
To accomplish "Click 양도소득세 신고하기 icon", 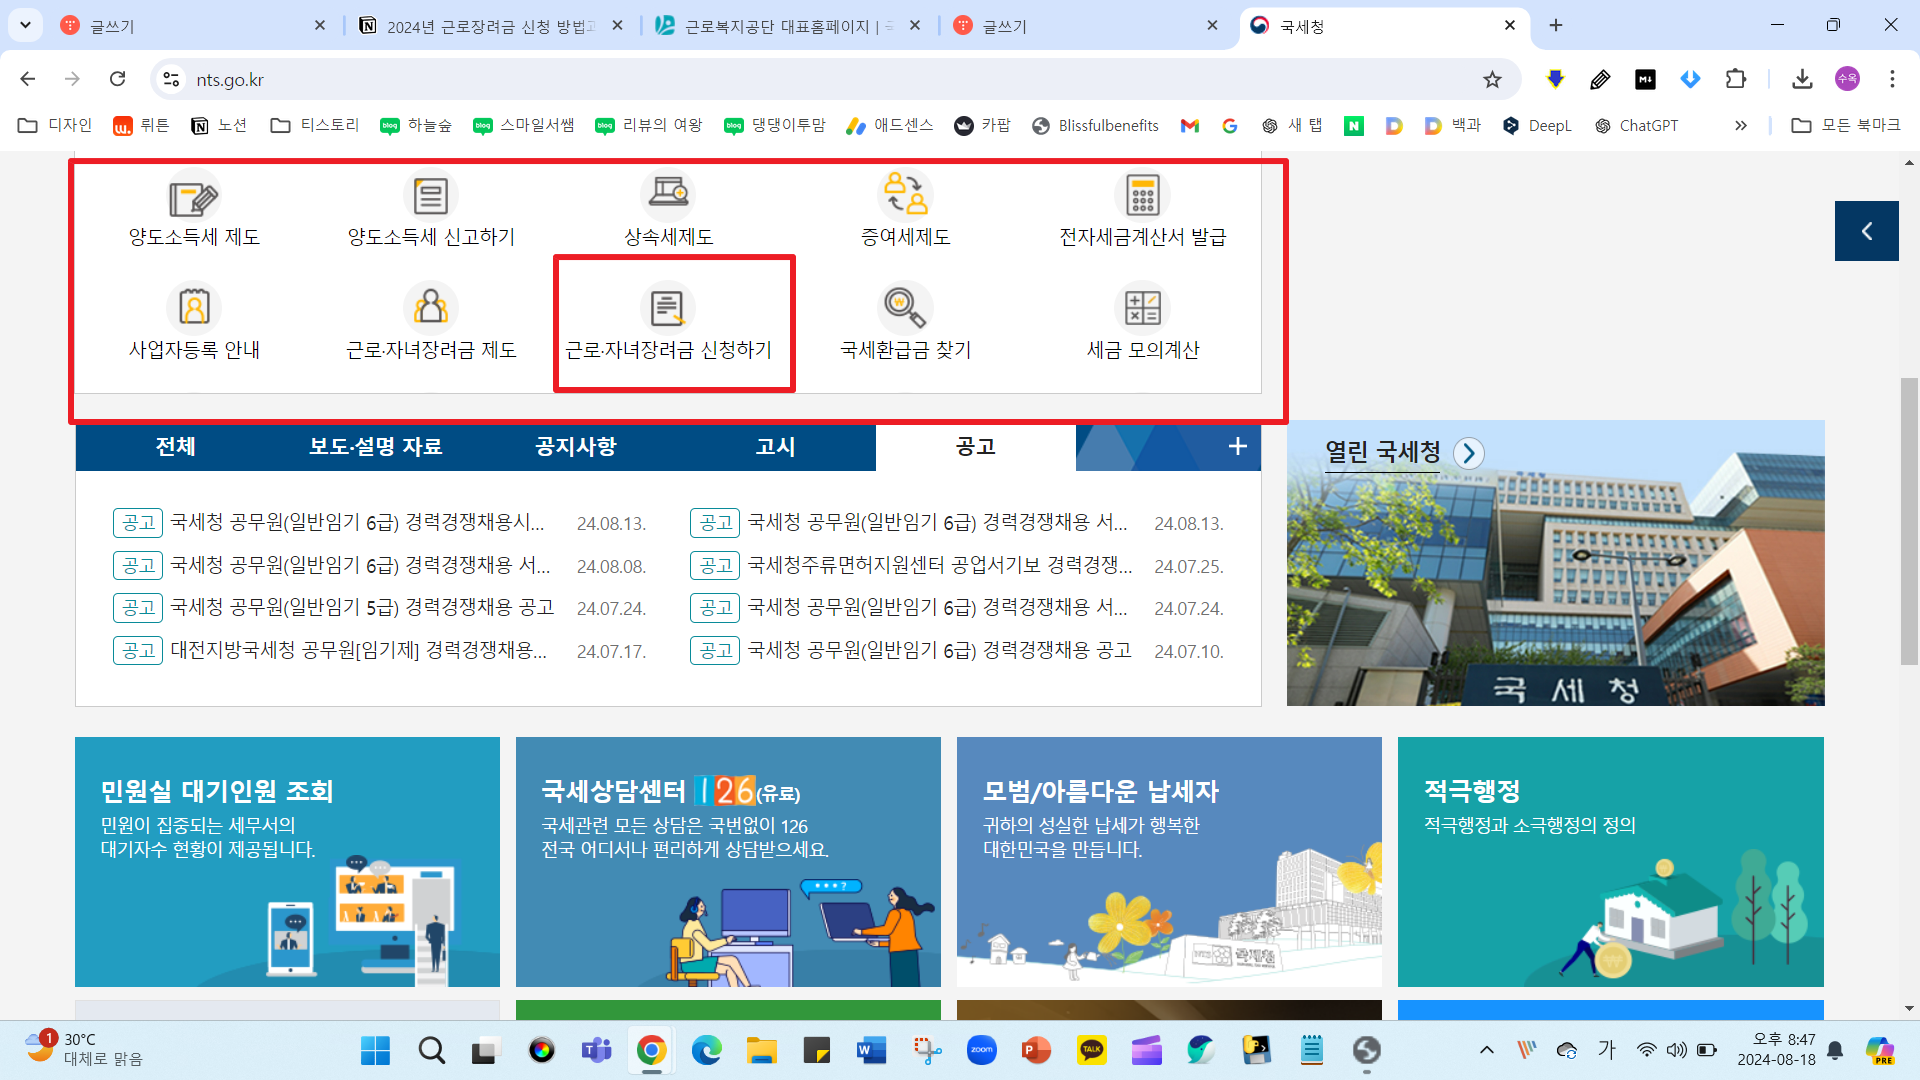I will [x=430, y=195].
